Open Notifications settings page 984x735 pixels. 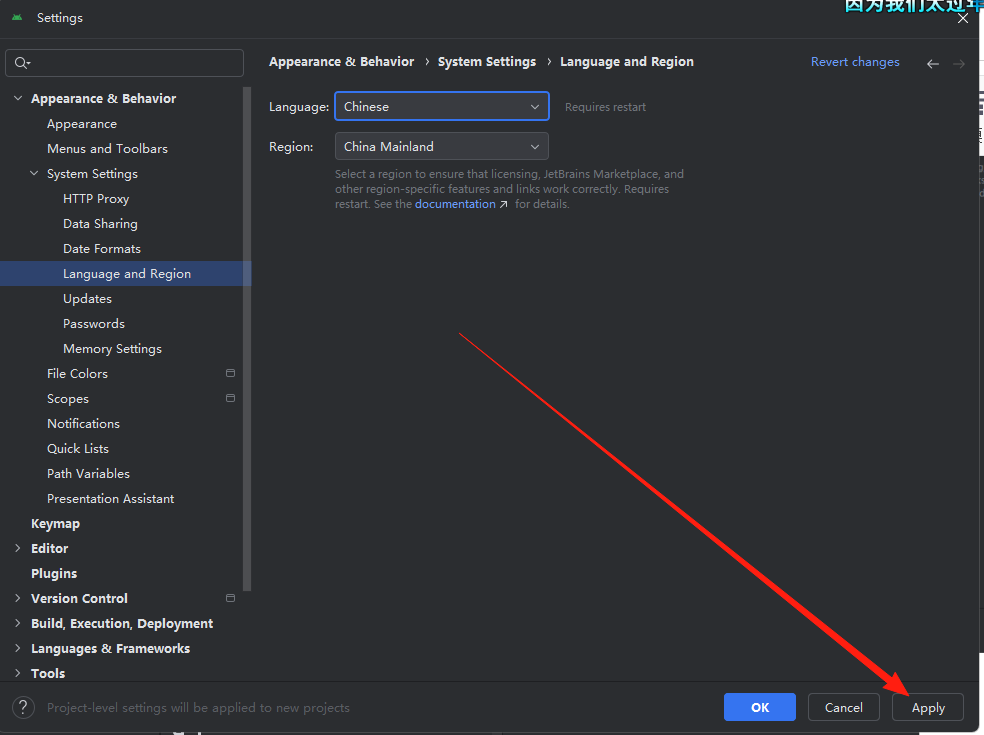(x=83, y=424)
